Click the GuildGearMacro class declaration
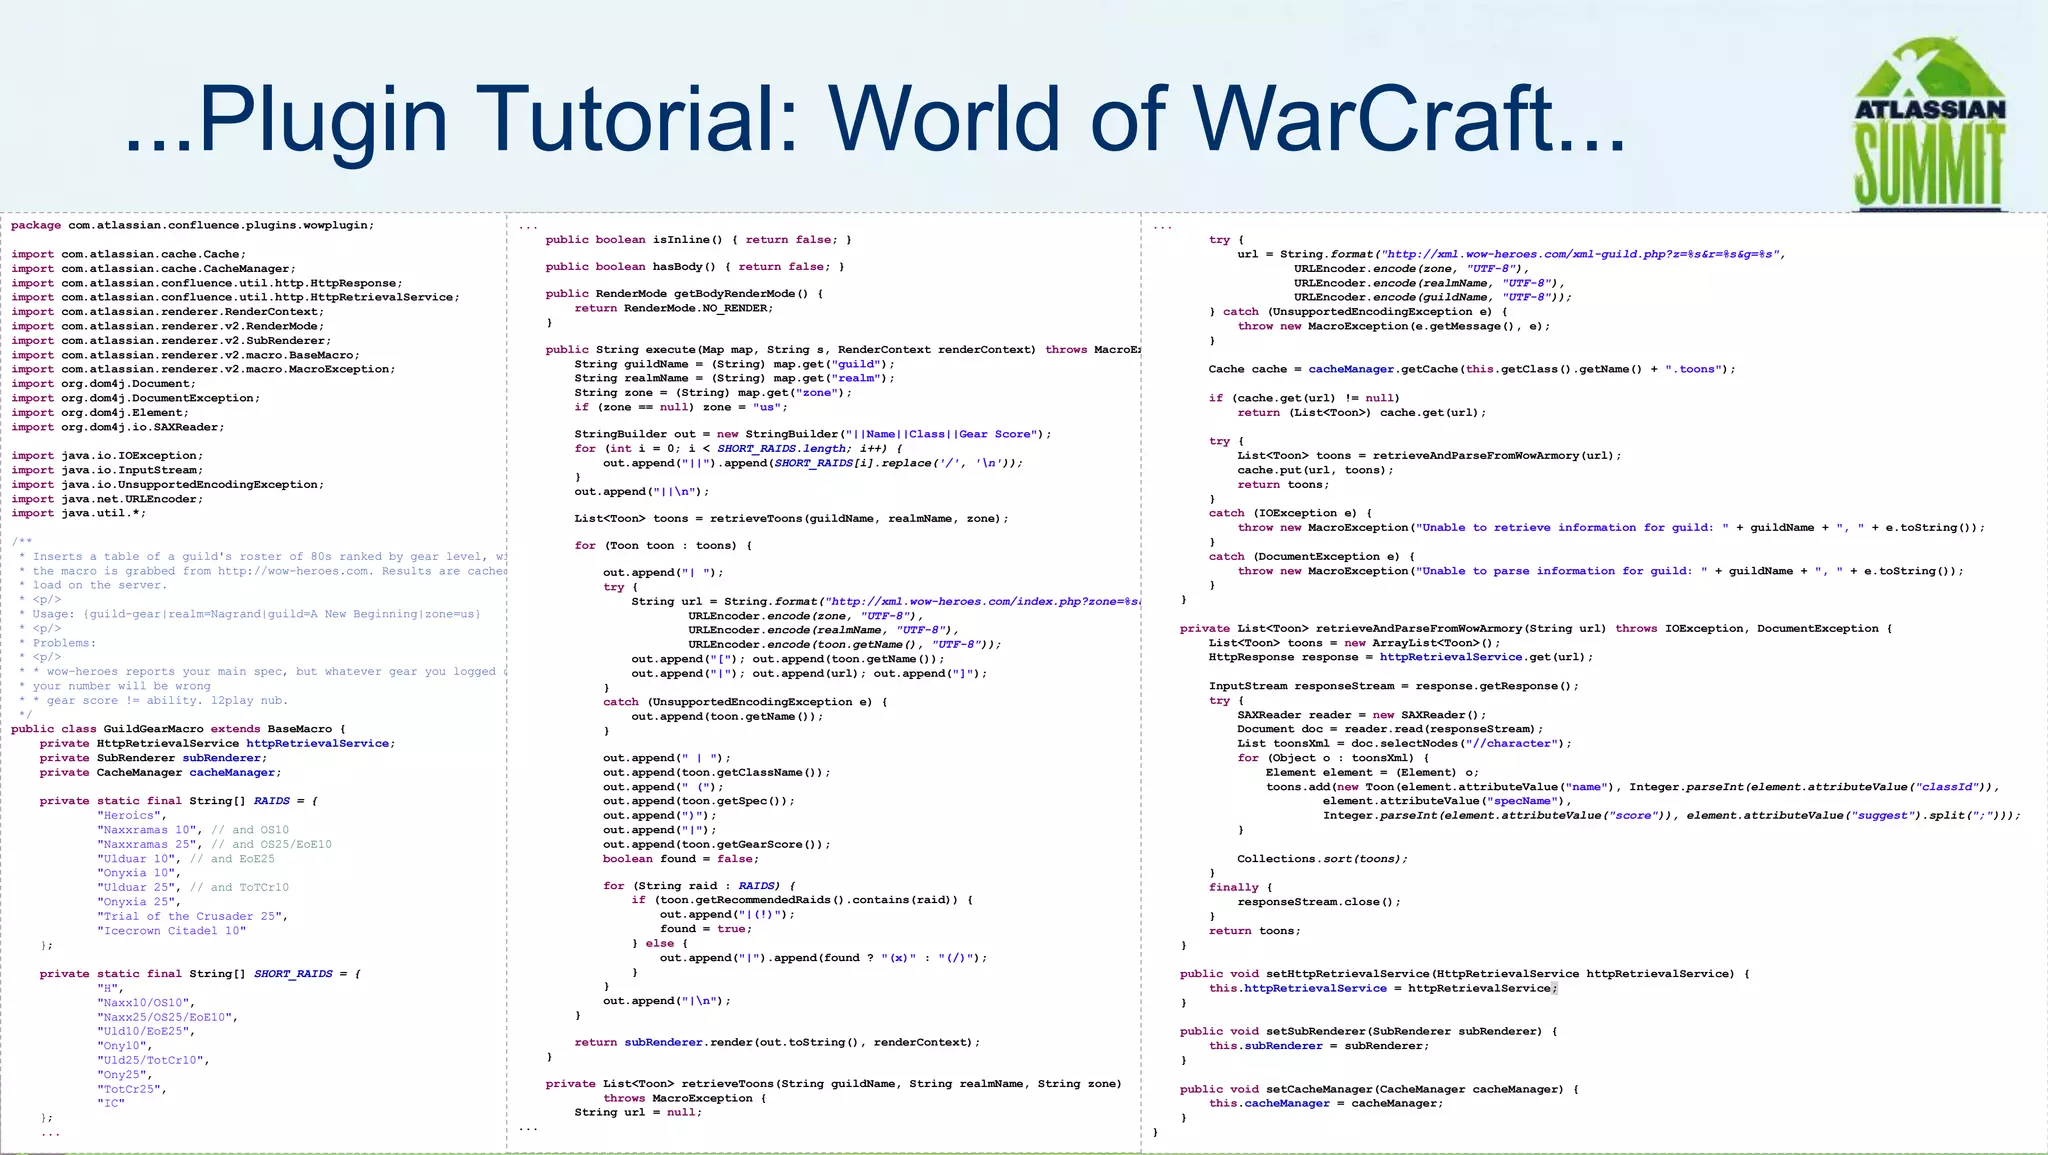The width and height of the screenshot is (2048, 1155). click(178, 729)
